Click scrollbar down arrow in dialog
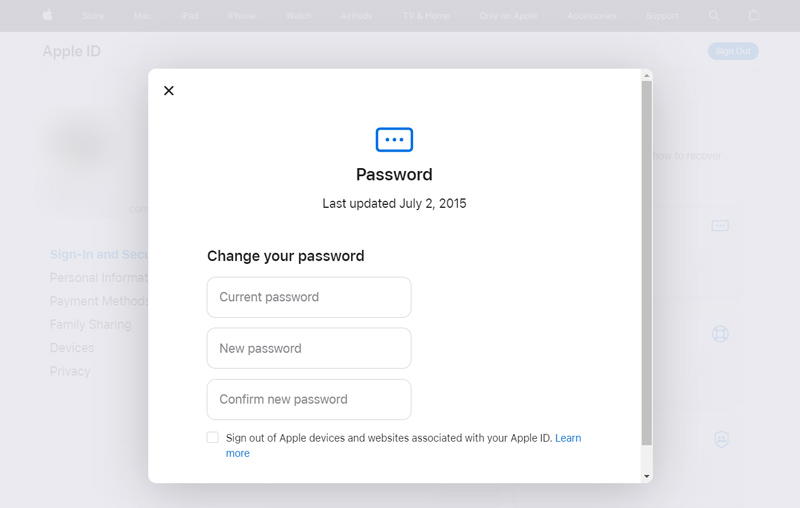800x508 pixels. coord(646,476)
